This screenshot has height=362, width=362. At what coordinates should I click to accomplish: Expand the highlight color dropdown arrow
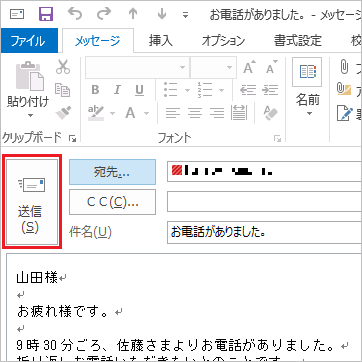click(x=112, y=113)
